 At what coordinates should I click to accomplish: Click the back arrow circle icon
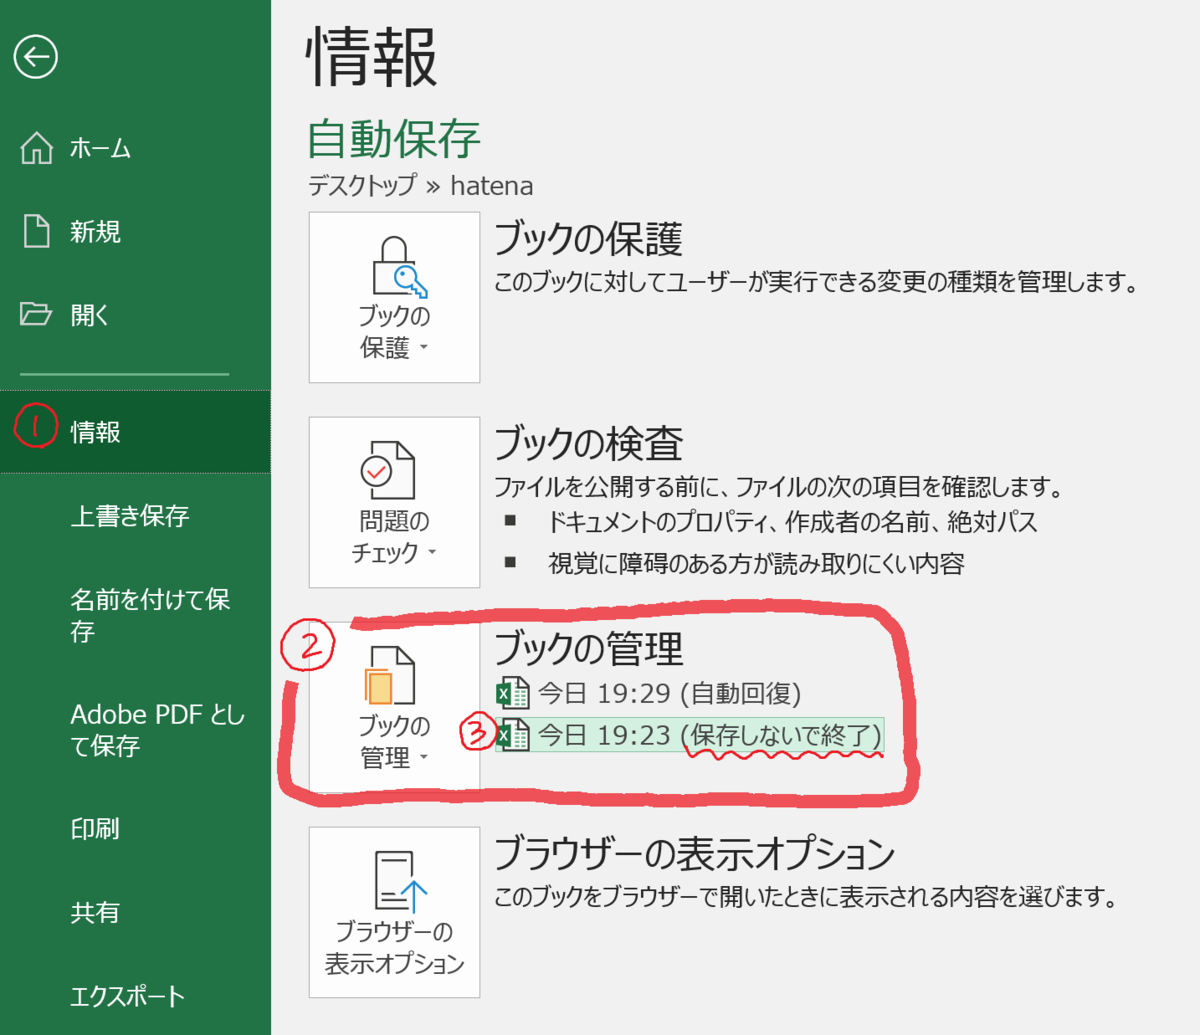click(x=36, y=57)
